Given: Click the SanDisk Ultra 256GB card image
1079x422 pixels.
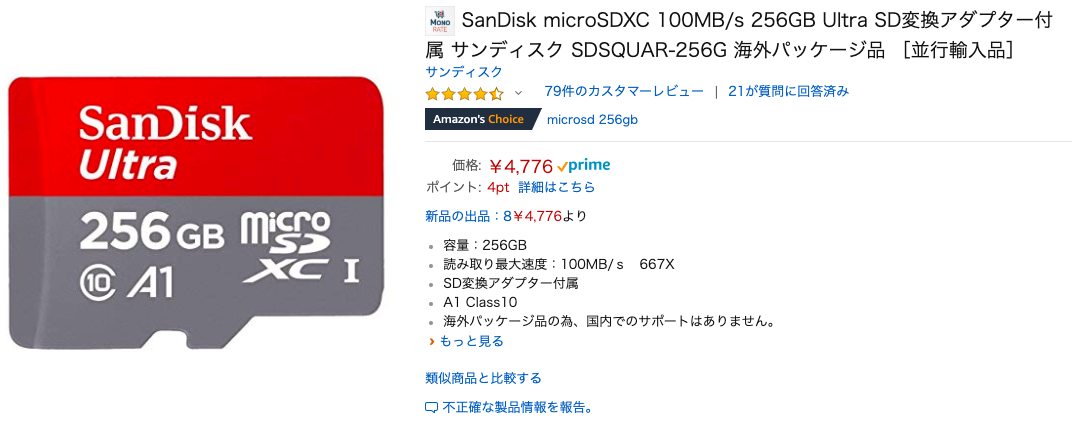Looking at the screenshot, I should click(198, 212).
